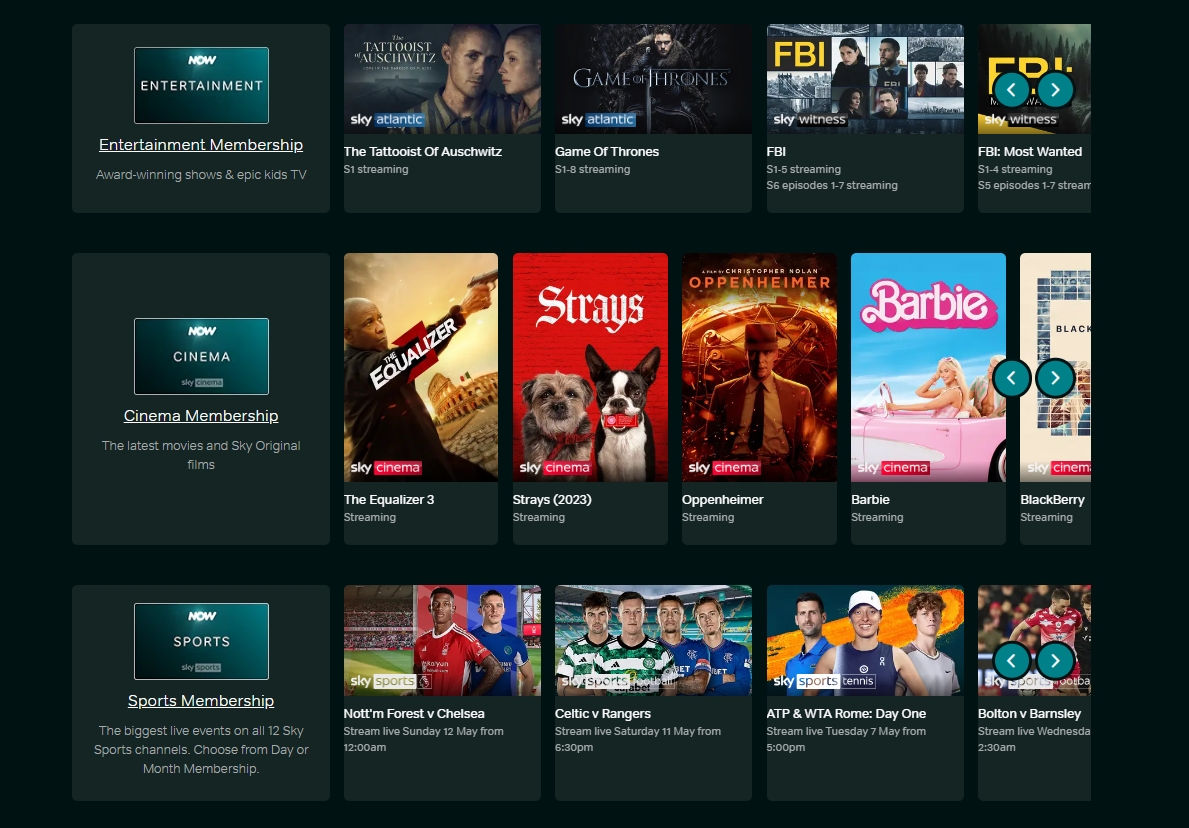Select the Strays movie poster
Viewport: 1189px width, 828px height.
[590, 368]
